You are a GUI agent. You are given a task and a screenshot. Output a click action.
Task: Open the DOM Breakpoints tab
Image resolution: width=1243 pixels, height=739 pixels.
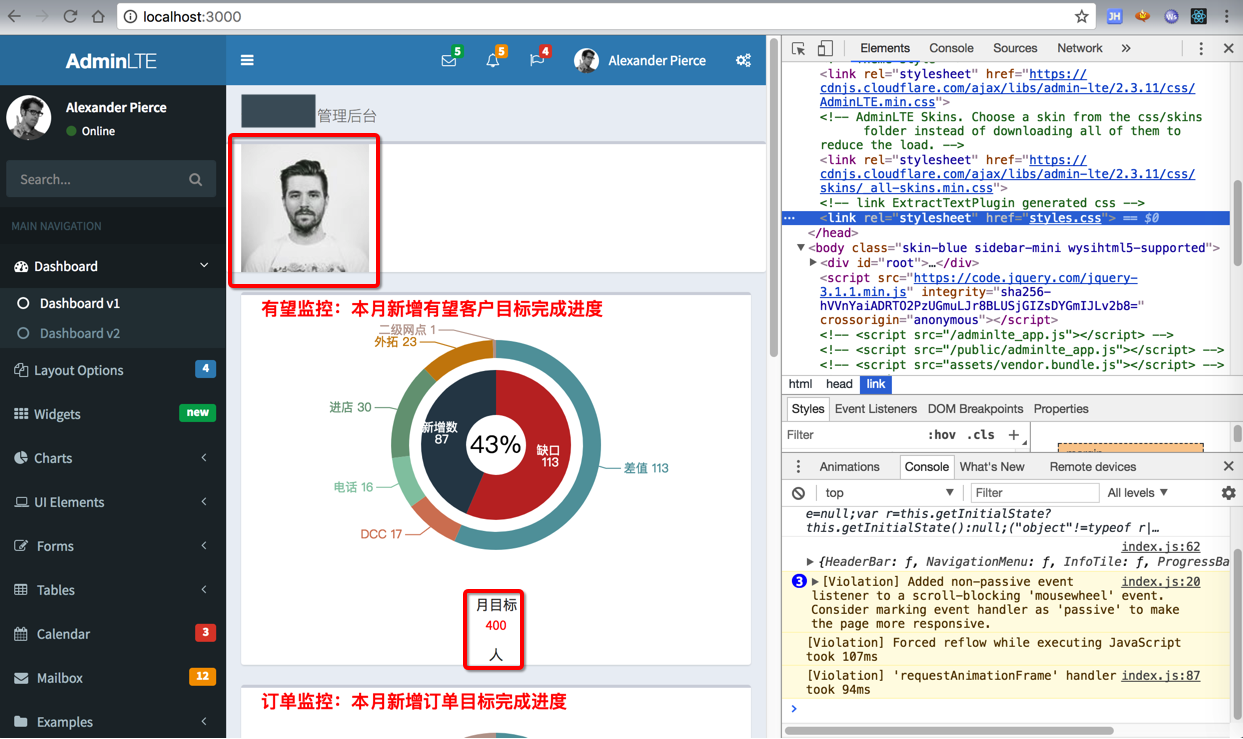click(x=975, y=409)
